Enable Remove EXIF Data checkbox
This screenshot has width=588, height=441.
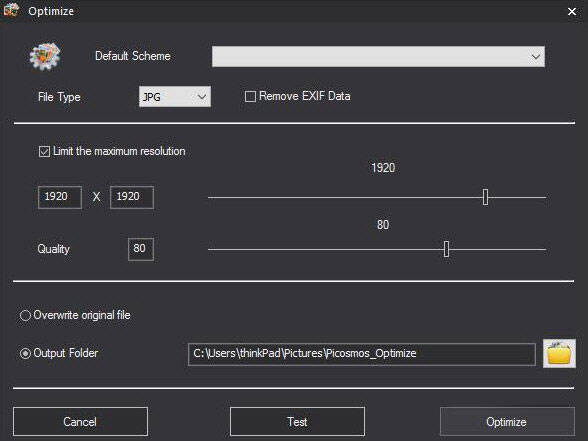tap(250, 97)
